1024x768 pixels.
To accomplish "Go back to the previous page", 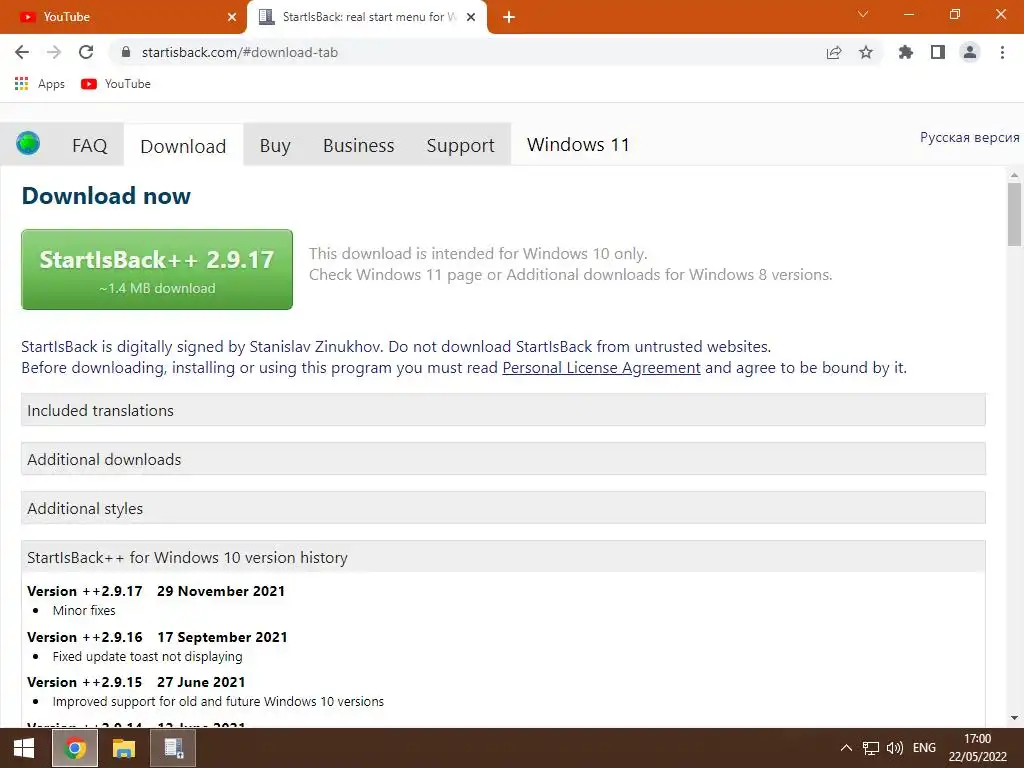I will pos(22,52).
